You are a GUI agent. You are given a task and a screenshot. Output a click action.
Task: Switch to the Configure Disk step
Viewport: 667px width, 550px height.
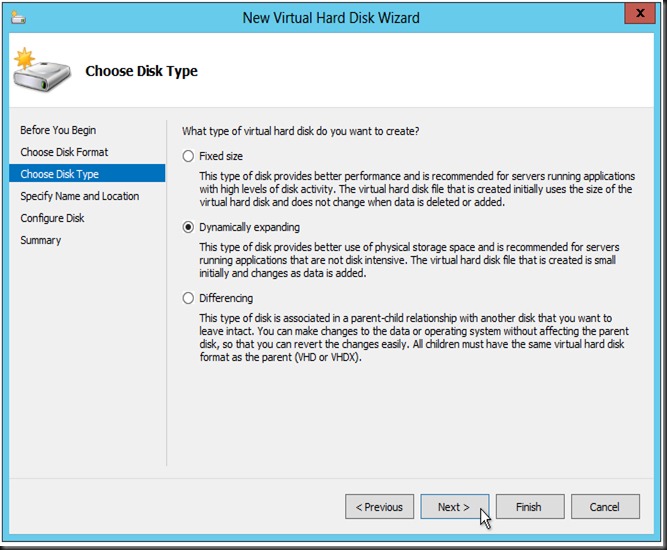pos(52,218)
